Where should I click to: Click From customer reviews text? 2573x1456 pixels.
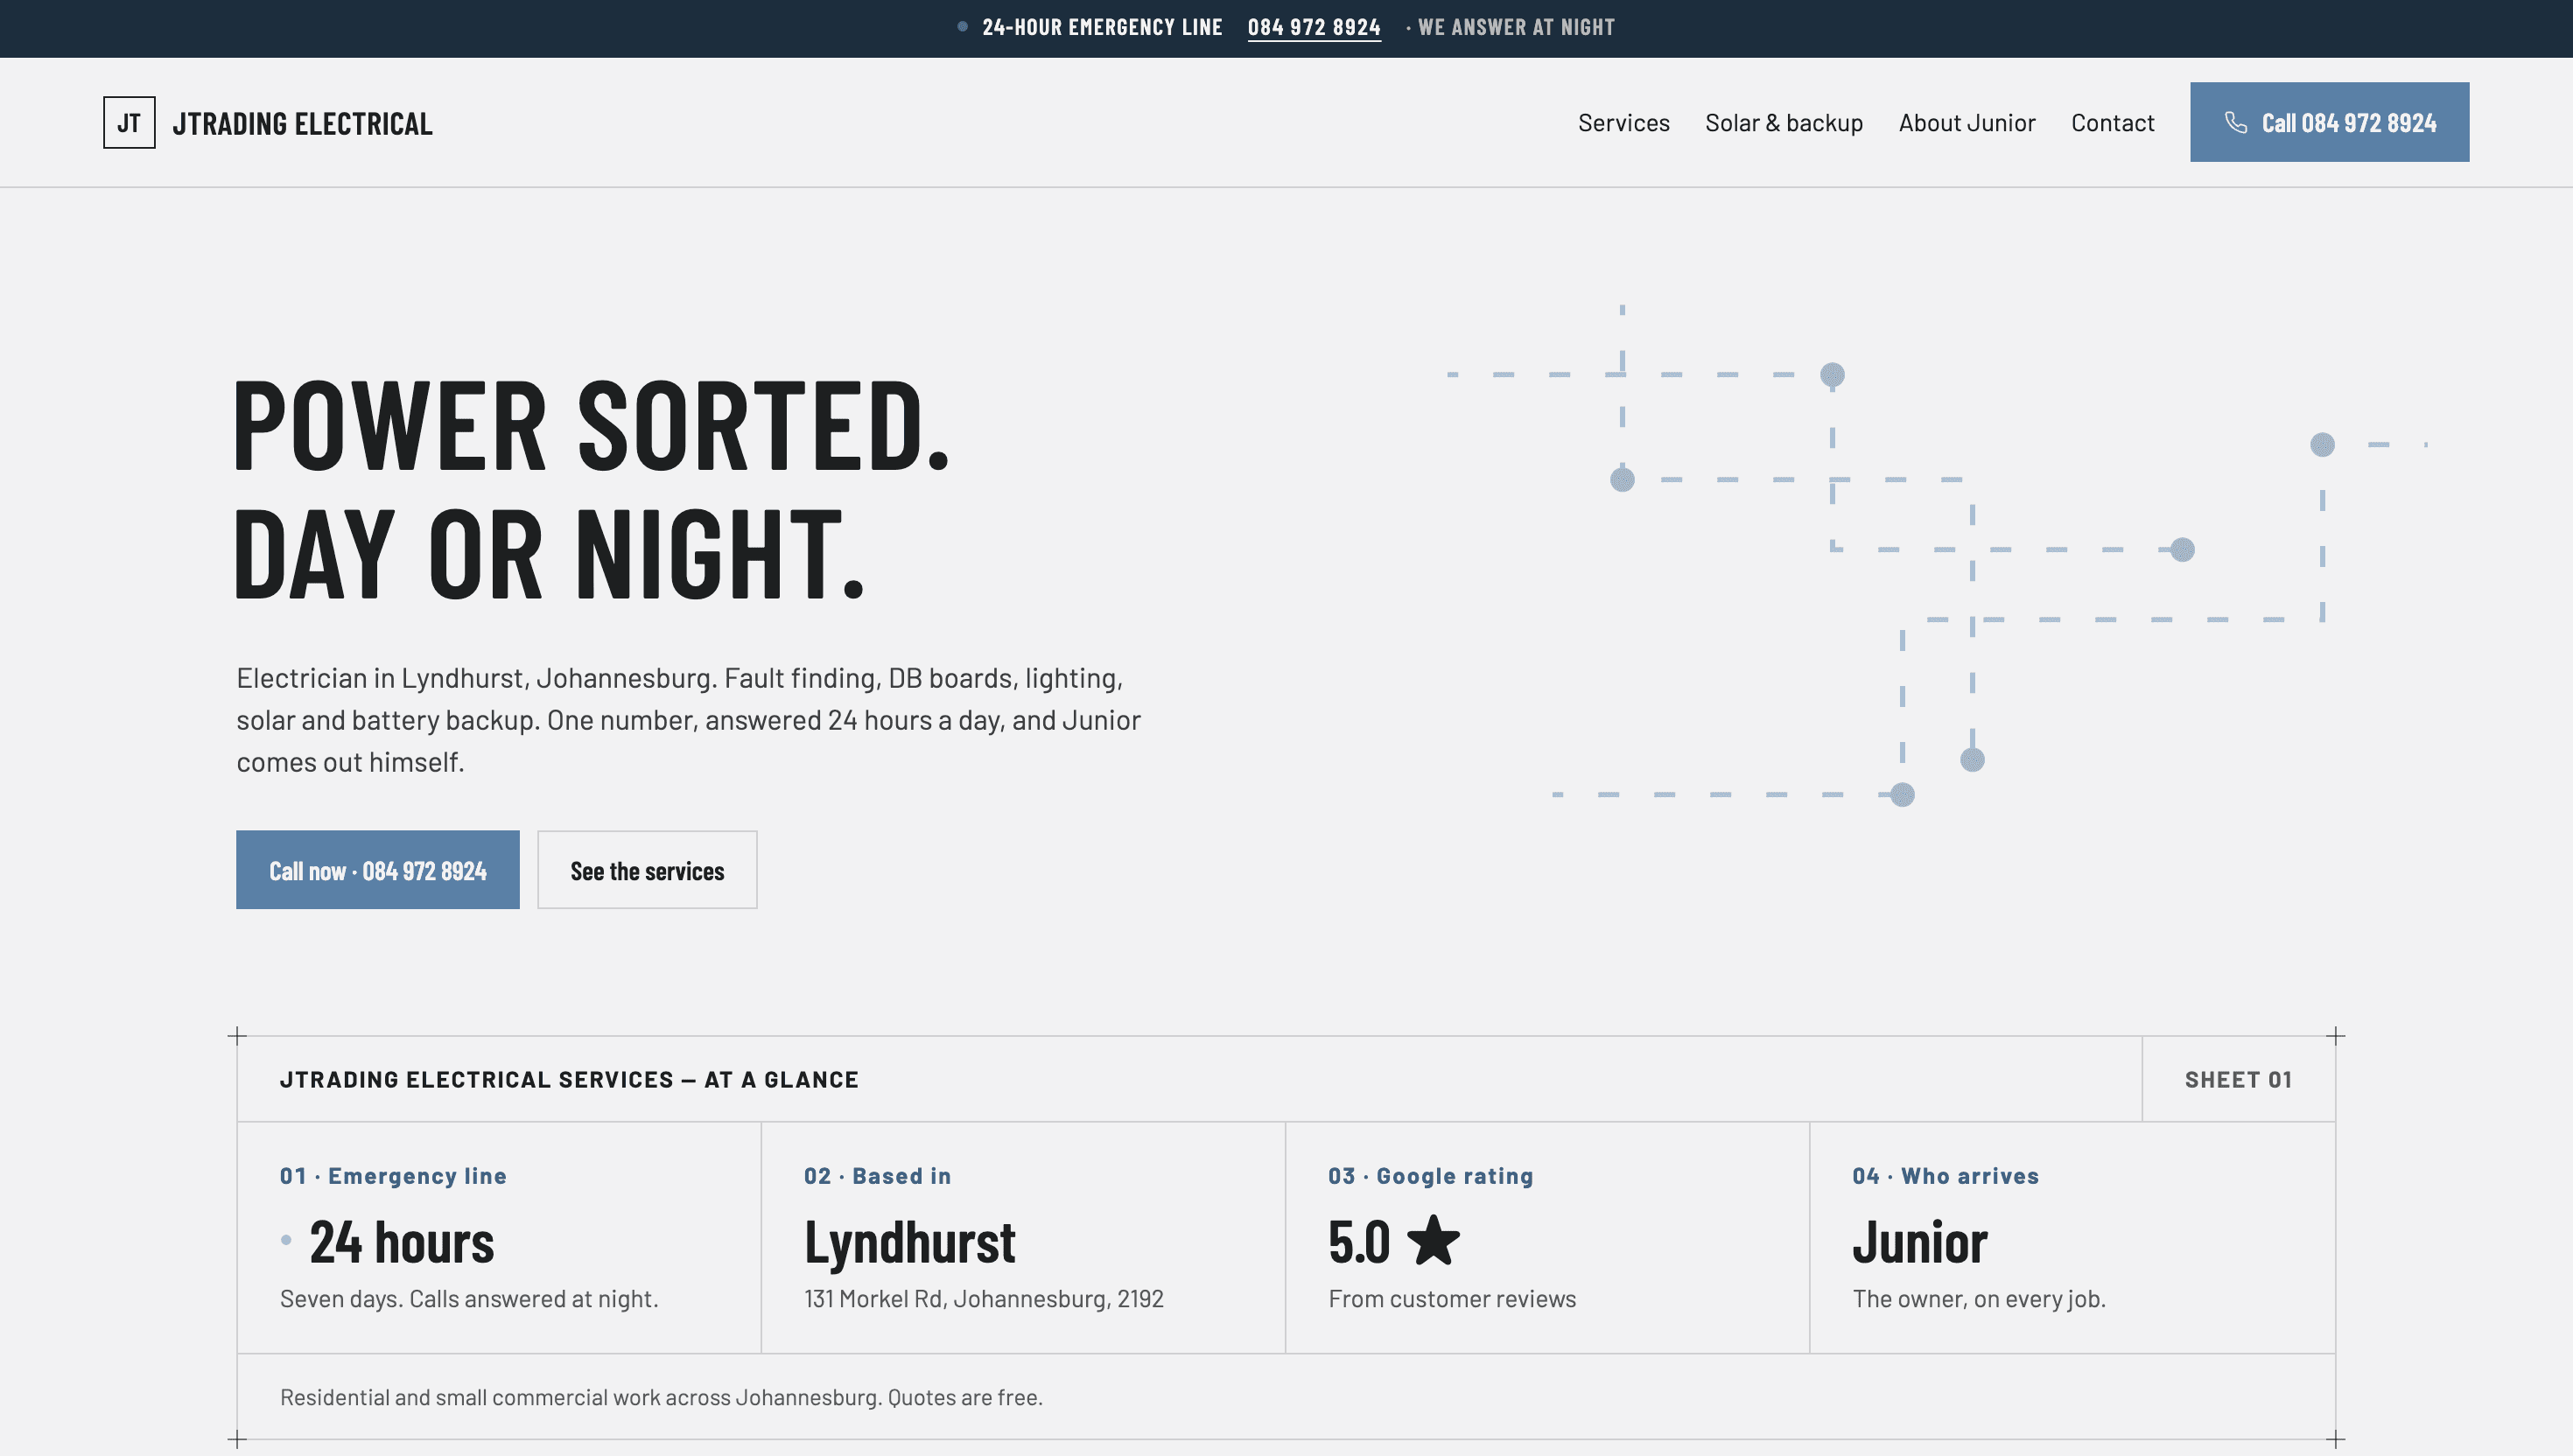1452,1298
